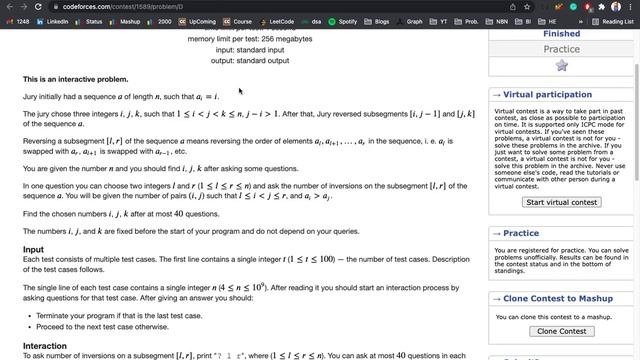
Task: Open the share page icon in address bar
Action: click(513, 7)
